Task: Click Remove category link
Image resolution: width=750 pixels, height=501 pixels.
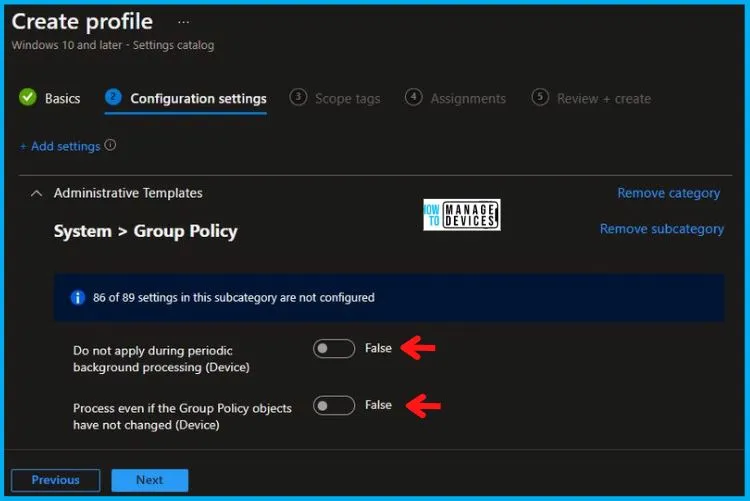Action: click(x=669, y=193)
